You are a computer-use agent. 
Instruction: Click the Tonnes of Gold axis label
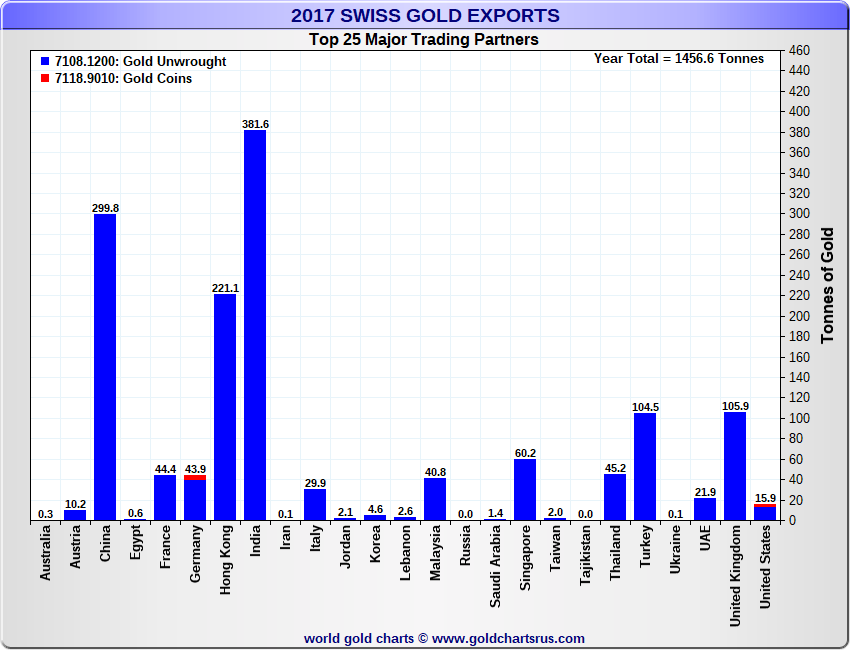tap(827, 285)
